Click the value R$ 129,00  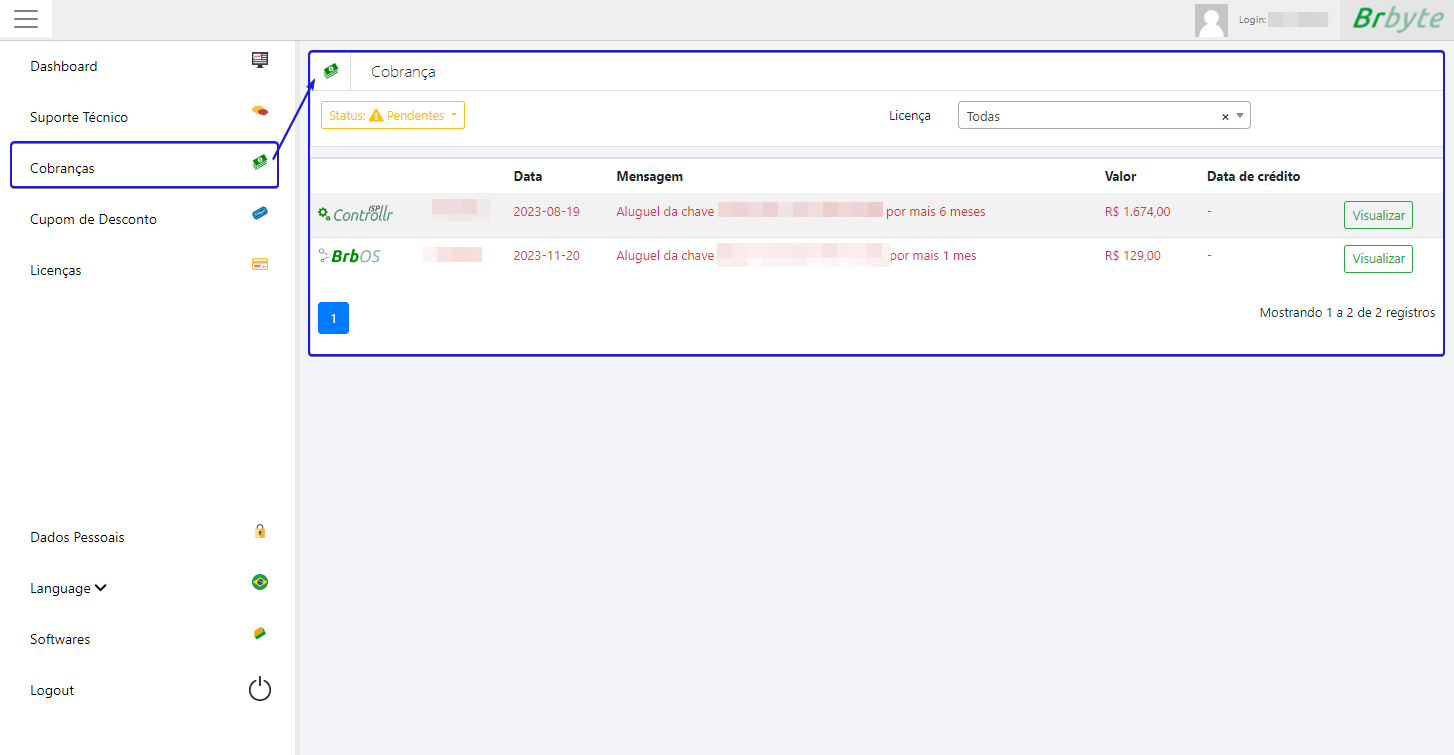click(1133, 255)
